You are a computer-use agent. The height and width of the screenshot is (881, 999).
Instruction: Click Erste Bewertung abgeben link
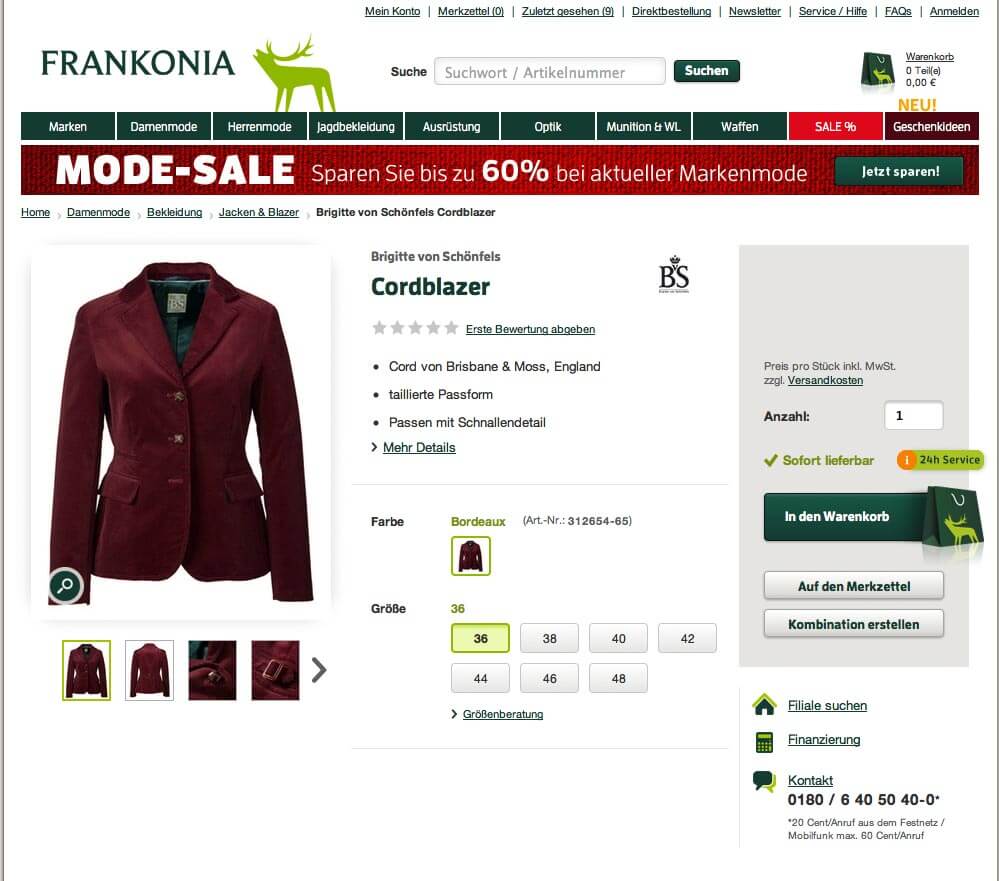(530, 329)
